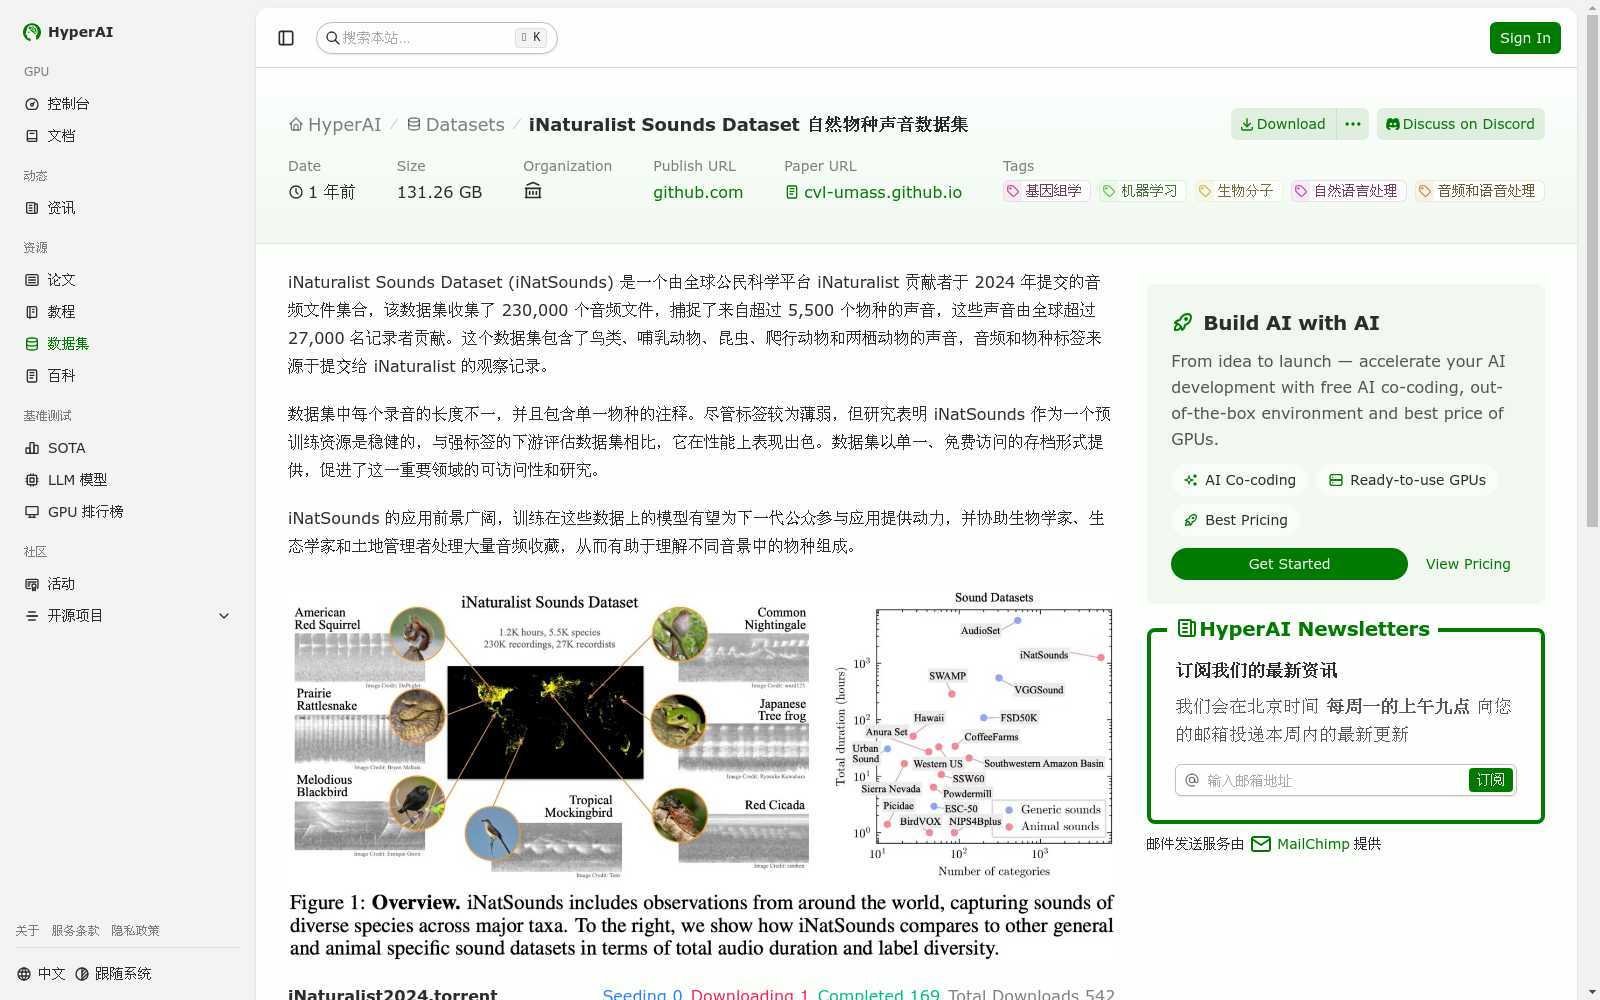Click the organization building icon

[x=533, y=191]
